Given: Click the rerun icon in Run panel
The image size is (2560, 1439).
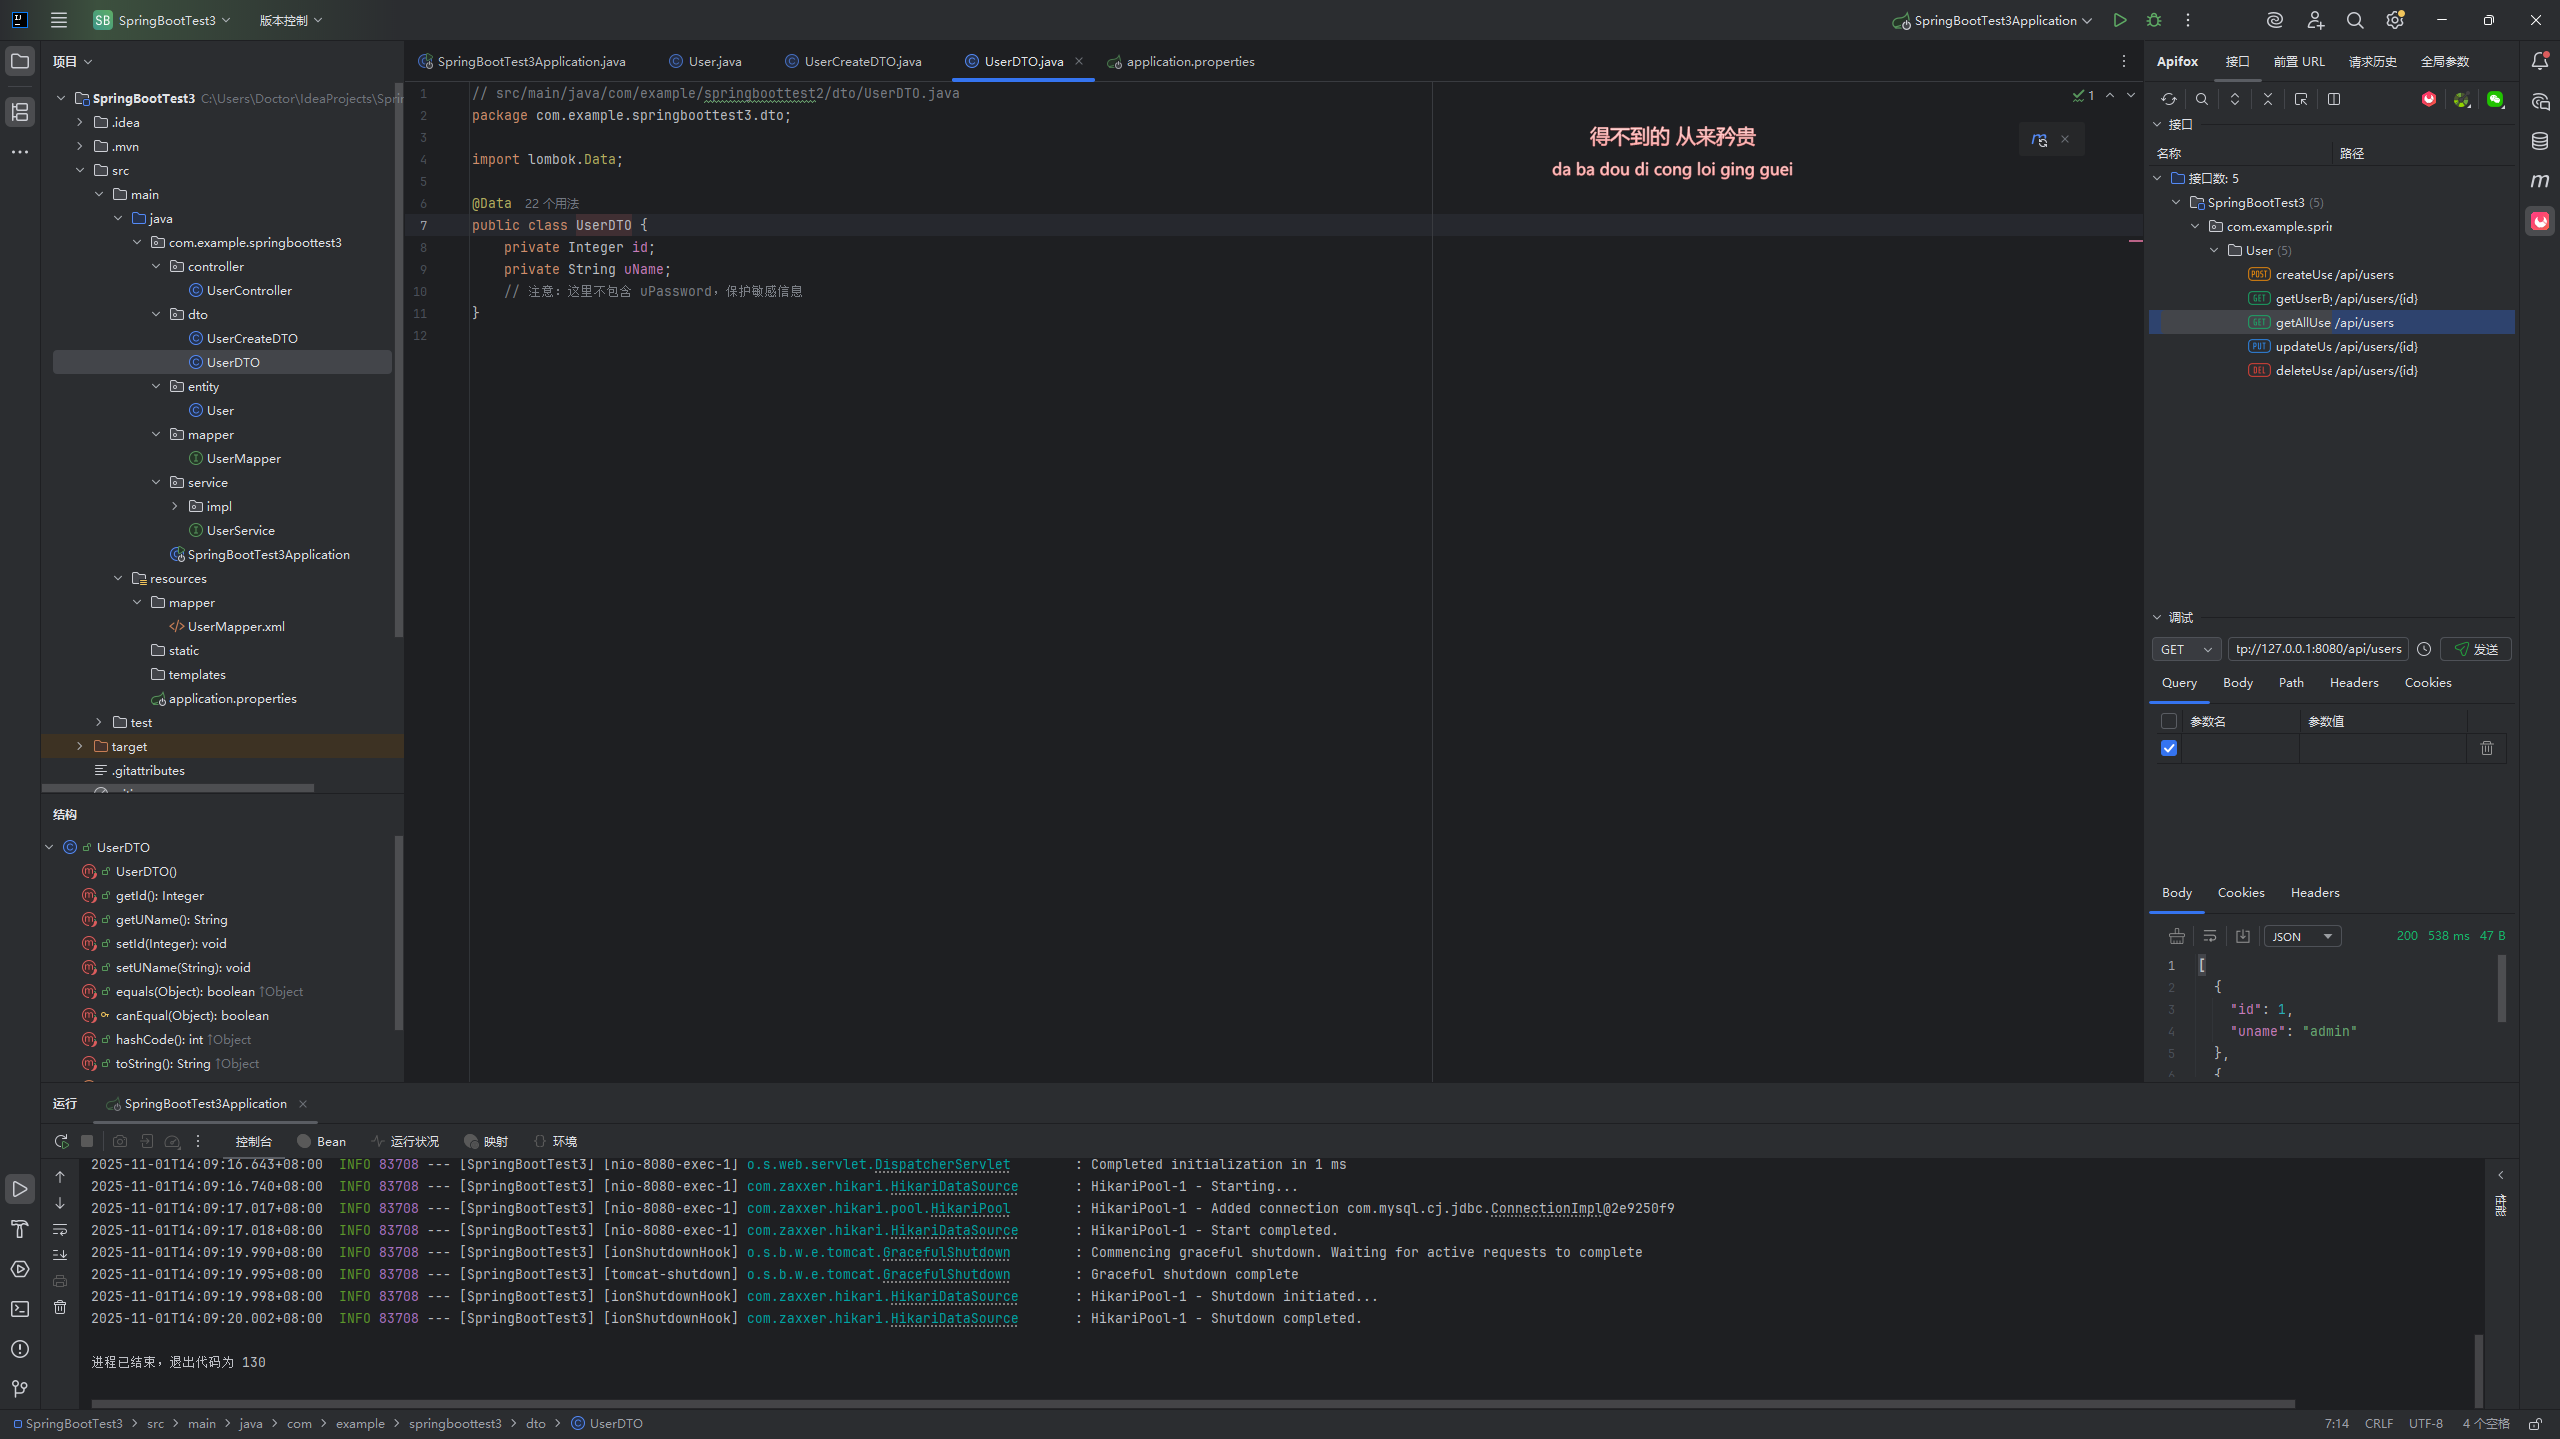Looking at the screenshot, I should (61, 1141).
